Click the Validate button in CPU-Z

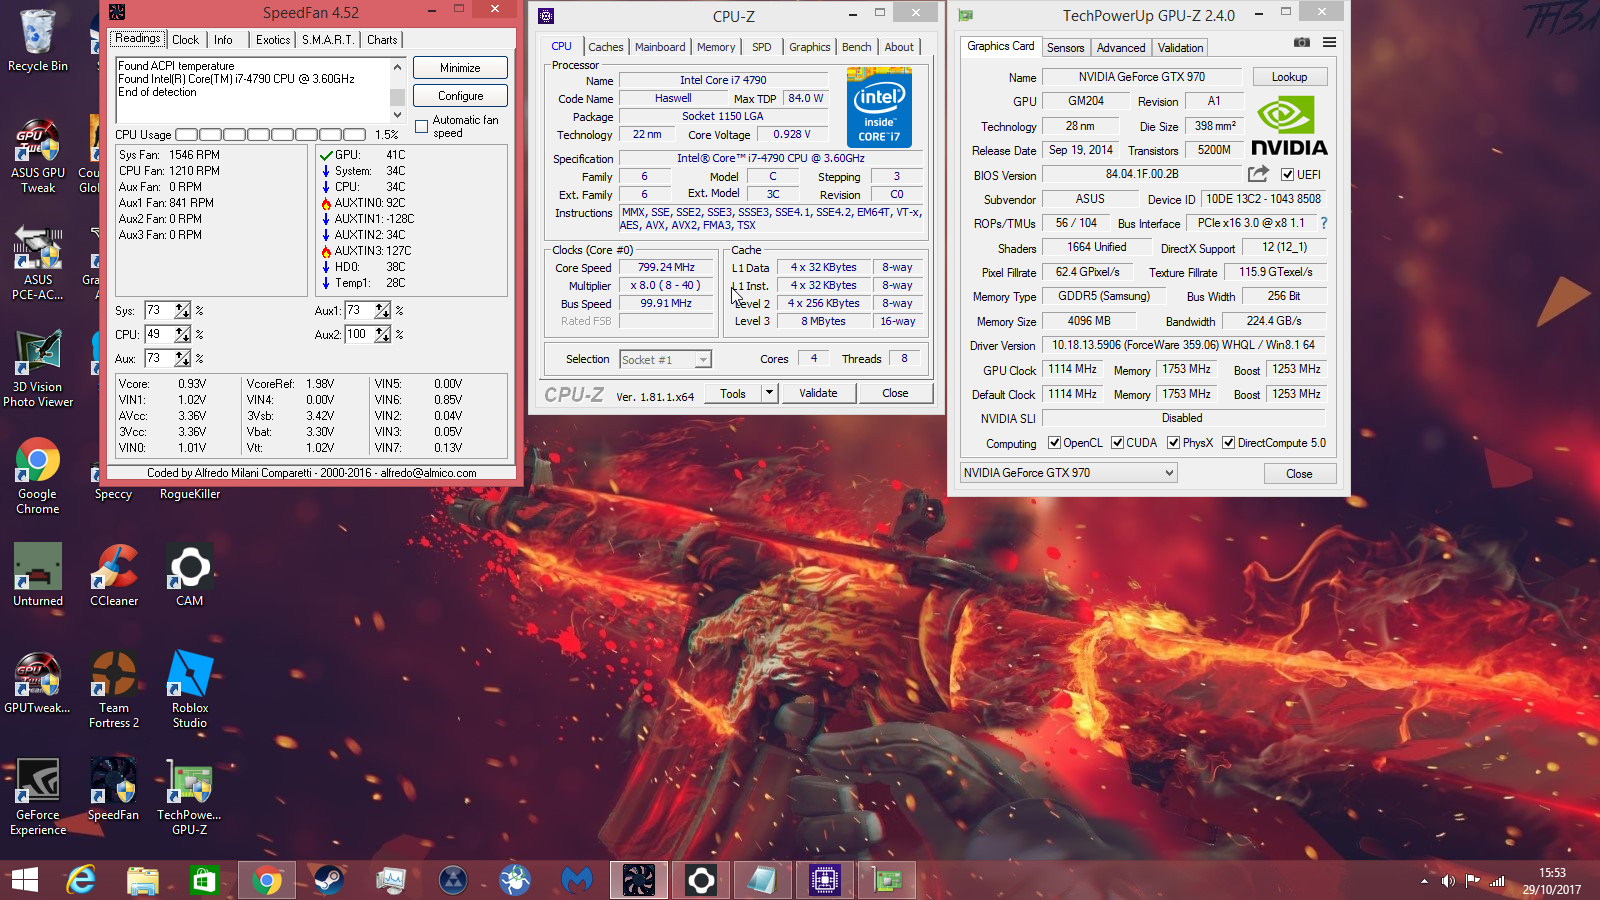coord(818,393)
